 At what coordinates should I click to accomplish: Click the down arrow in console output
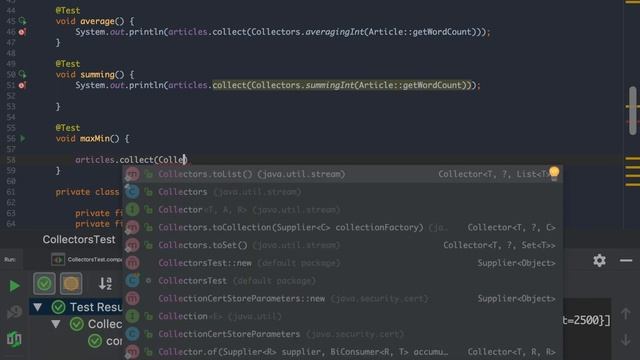[x=626, y=340]
